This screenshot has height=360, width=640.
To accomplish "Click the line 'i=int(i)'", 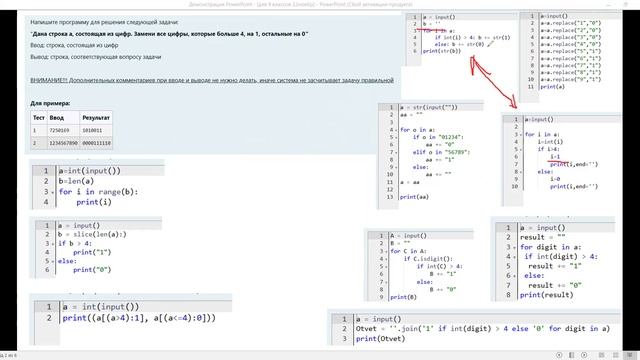I will coord(550,142).
